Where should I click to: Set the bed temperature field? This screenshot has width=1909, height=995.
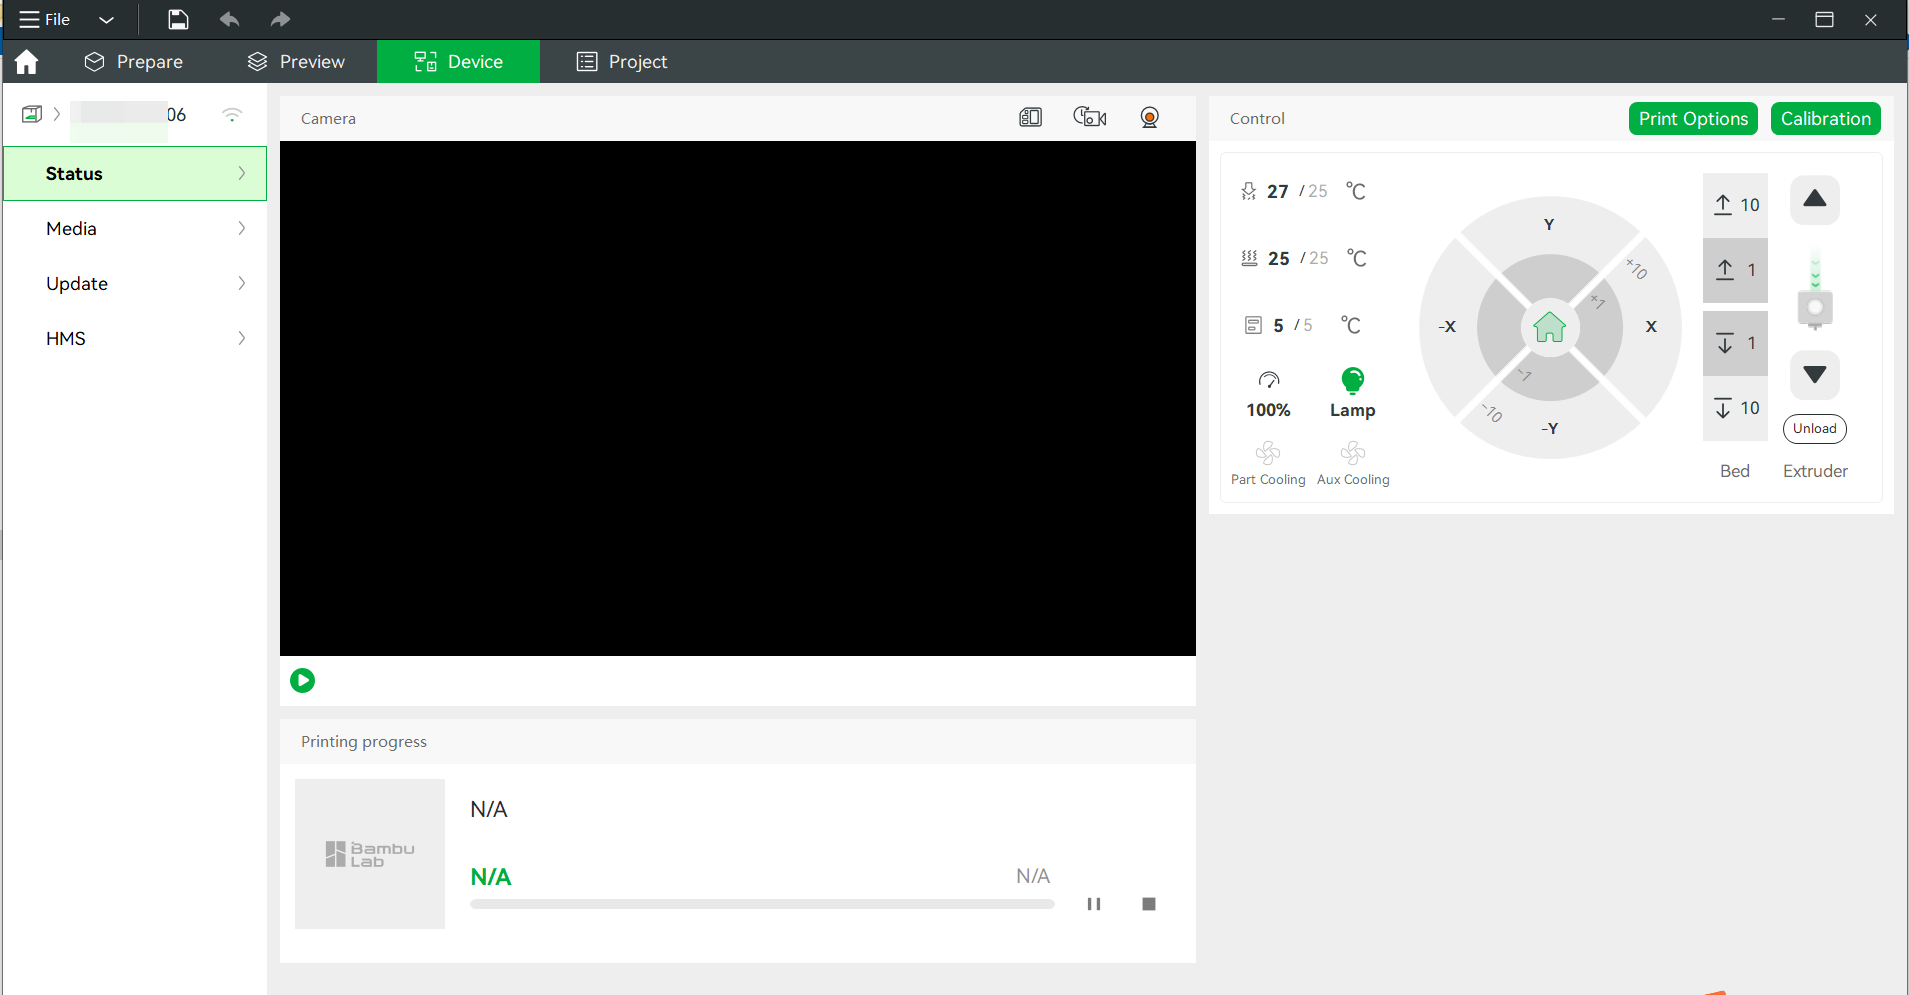(1301, 258)
